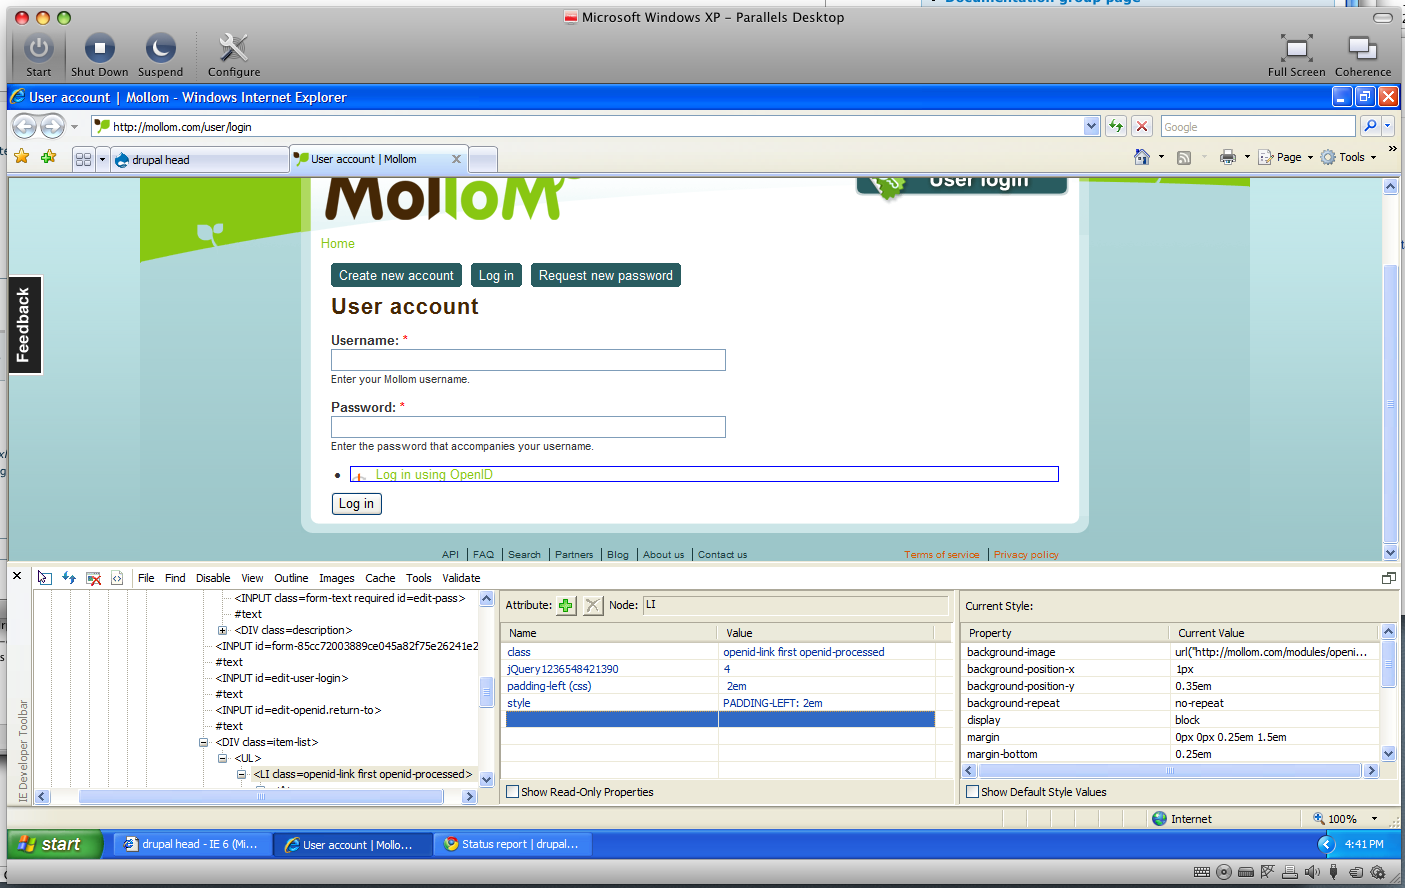
Task: Click the DOM tree horizontal scrollbar
Action: [x=259, y=797]
